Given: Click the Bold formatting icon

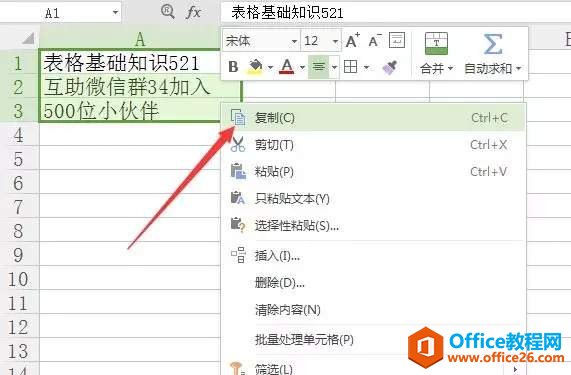Looking at the screenshot, I should pos(233,67).
